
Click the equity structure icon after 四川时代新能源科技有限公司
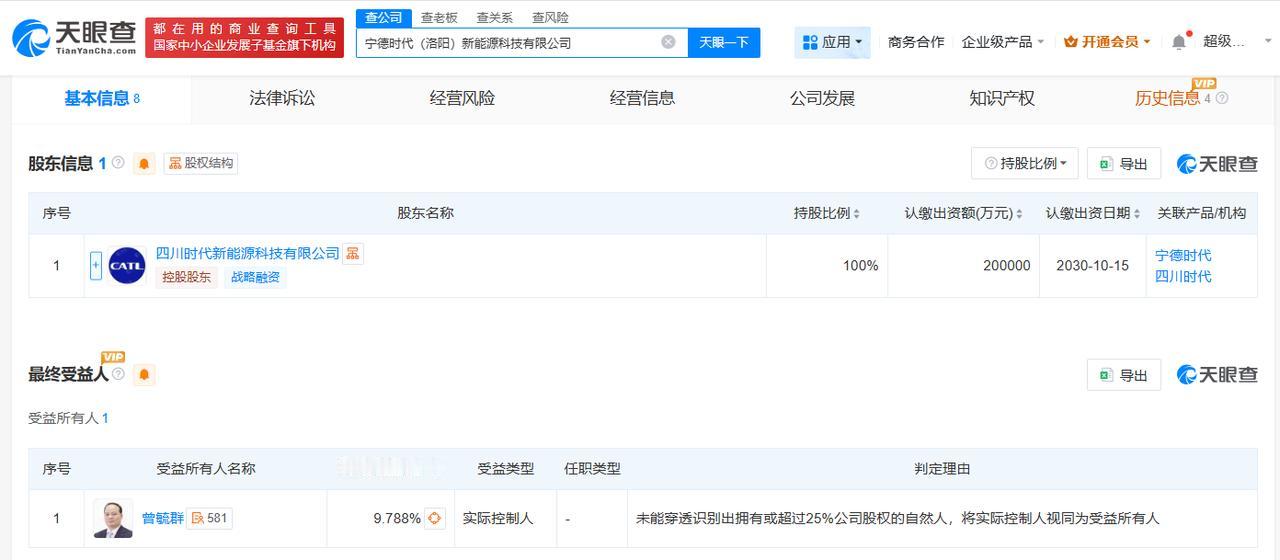pos(353,254)
